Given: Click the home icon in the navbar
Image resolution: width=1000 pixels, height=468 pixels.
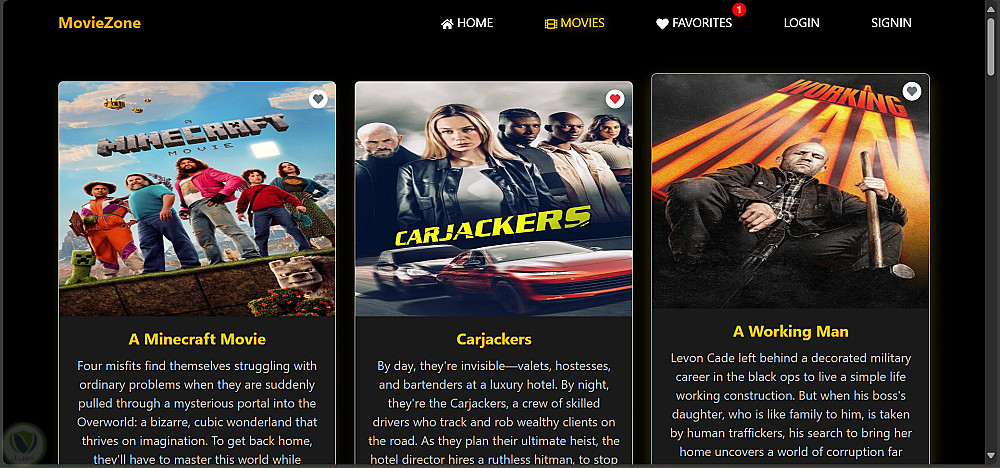Looking at the screenshot, I should point(447,24).
